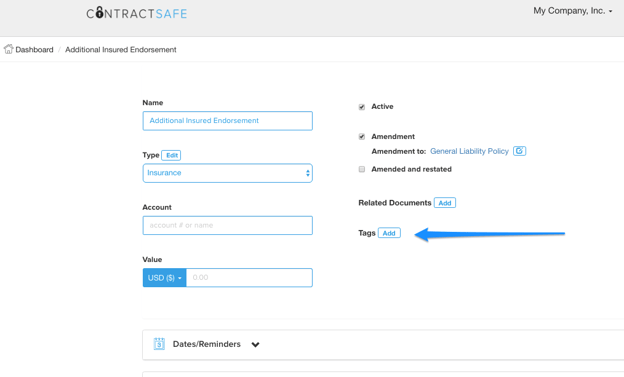Click the ContractSafe logo
The width and height of the screenshot is (624, 377).
pos(136,13)
